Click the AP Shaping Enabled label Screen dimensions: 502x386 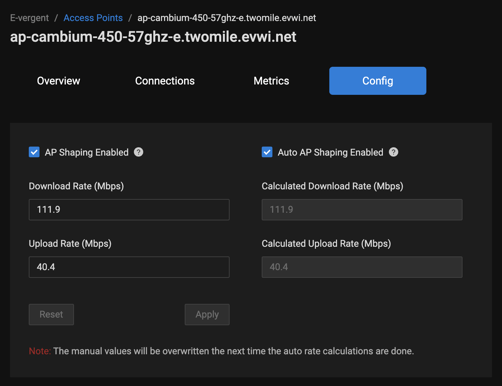(x=87, y=152)
